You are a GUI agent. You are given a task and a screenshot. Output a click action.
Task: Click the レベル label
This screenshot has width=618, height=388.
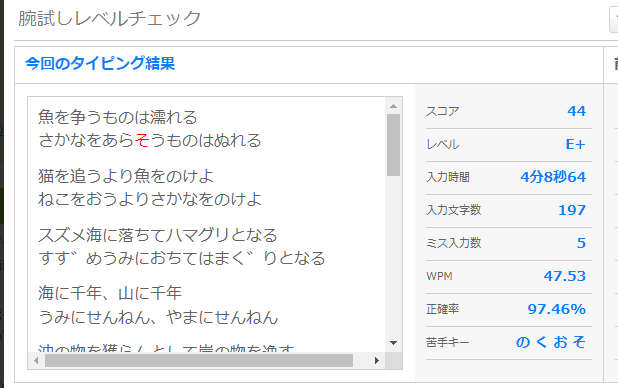click(x=443, y=144)
